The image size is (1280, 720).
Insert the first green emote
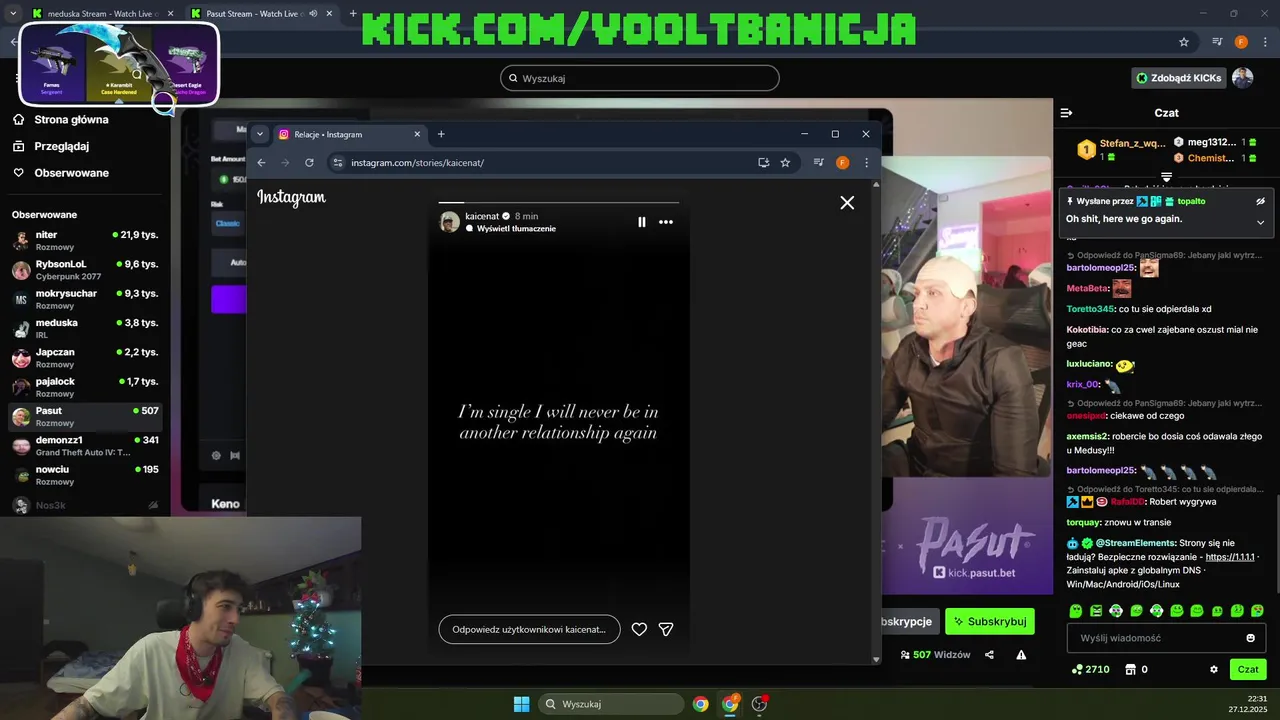tap(1076, 611)
